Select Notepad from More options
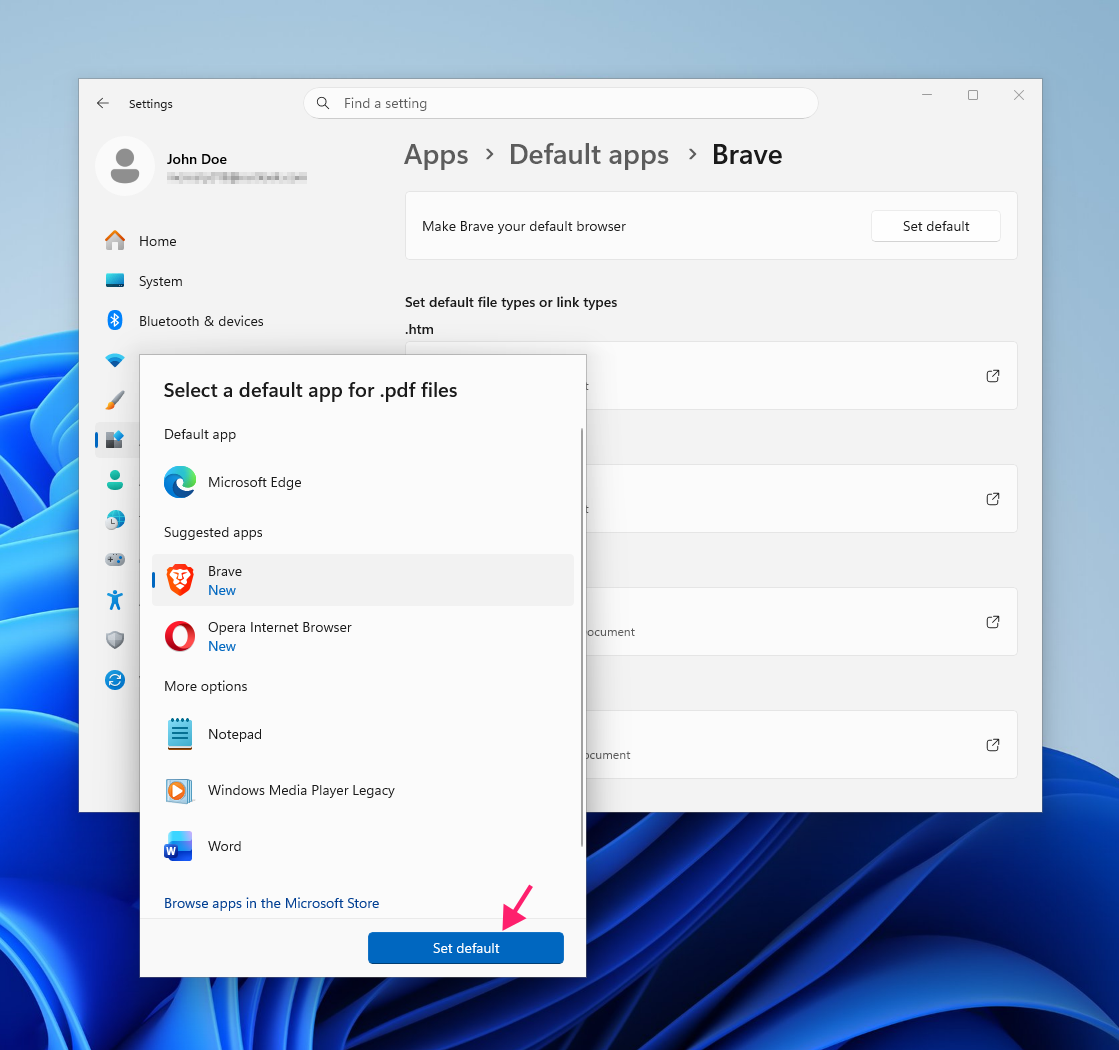Image resolution: width=1119 pixels, height=1050 pixels. (x=363, y=735)
